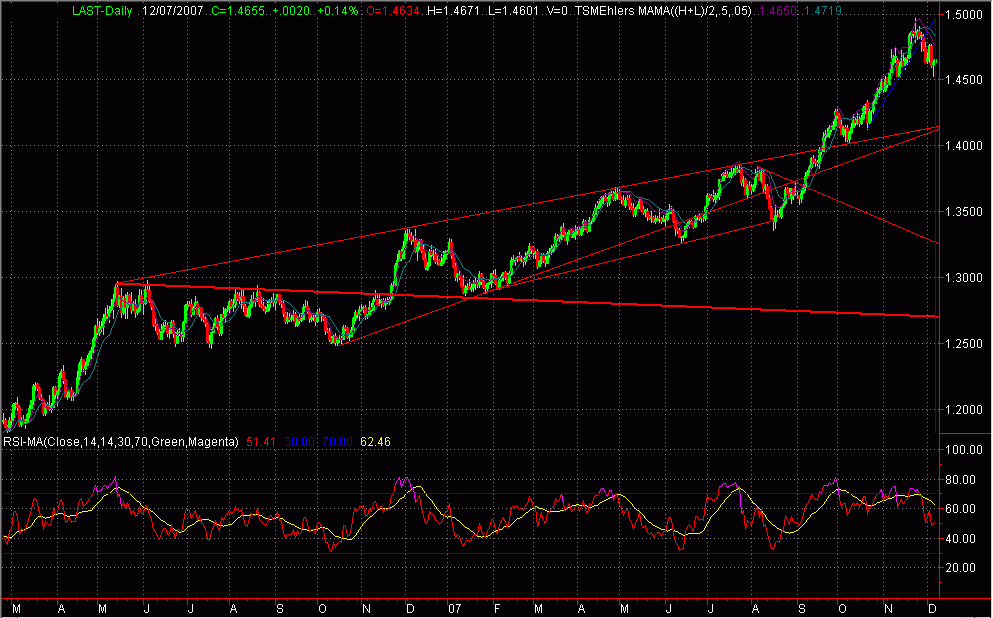The height and width of the screenshot is (618, 993).
Task: Click the LAST-Daily symbol label
Action: 101,11
